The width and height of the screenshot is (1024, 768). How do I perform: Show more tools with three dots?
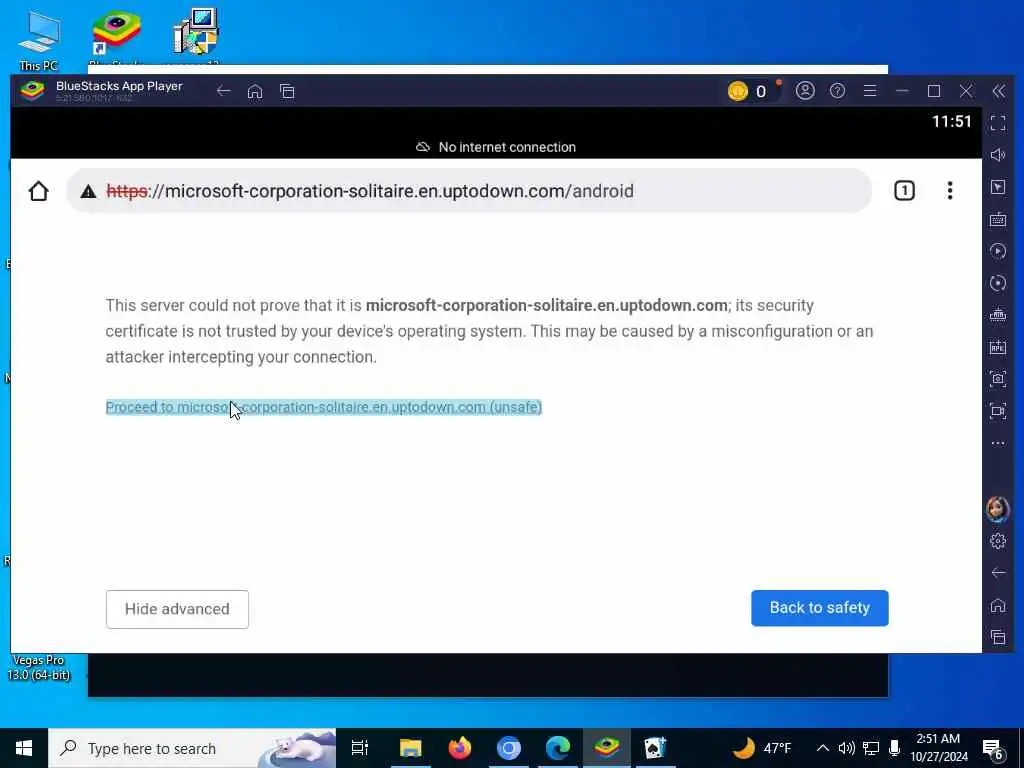coord(997,443)
